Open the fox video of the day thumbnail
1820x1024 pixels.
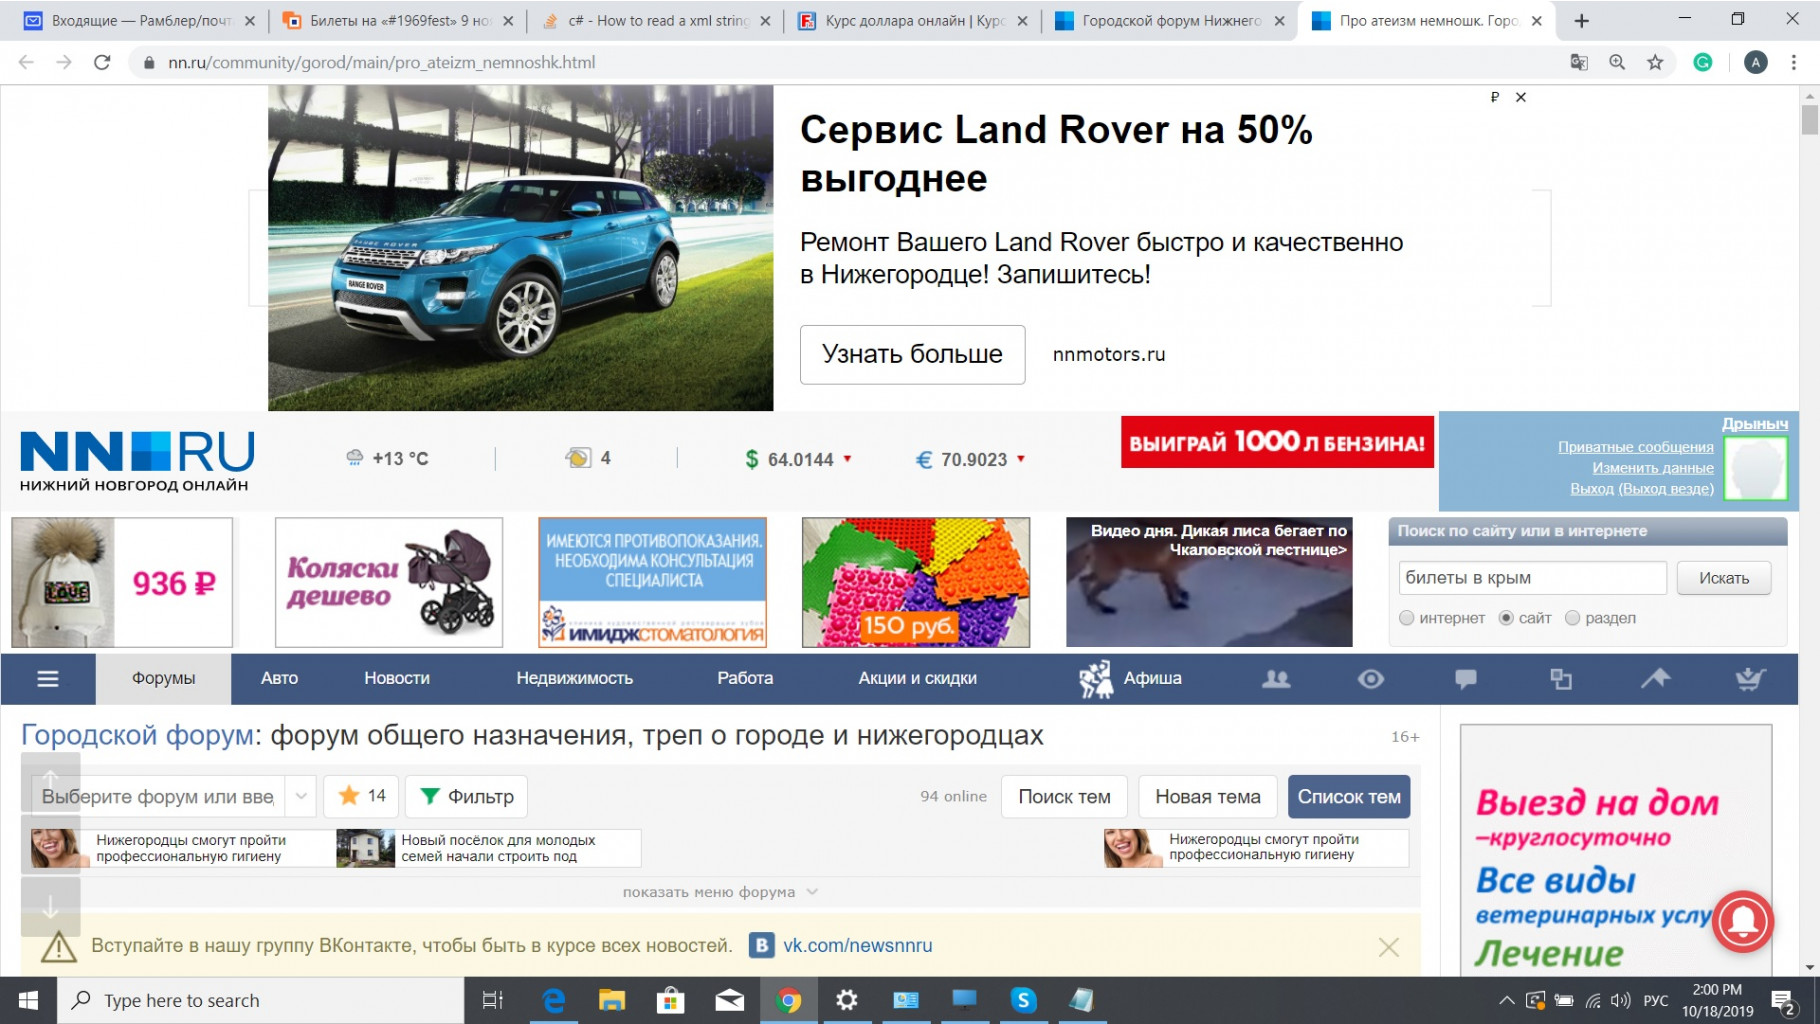[x=1209, y=582]
